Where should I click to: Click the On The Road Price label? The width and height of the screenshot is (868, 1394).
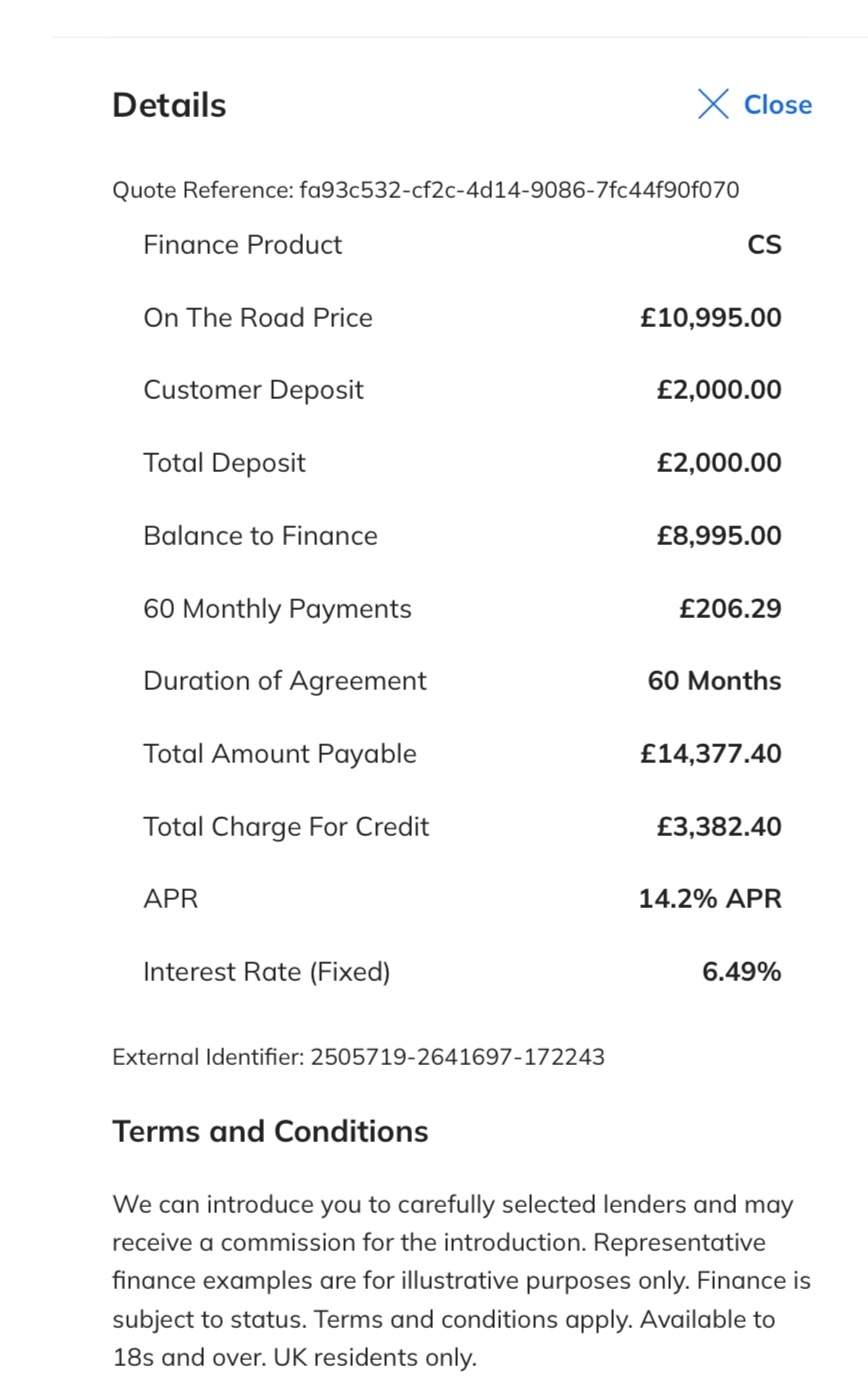258,318
